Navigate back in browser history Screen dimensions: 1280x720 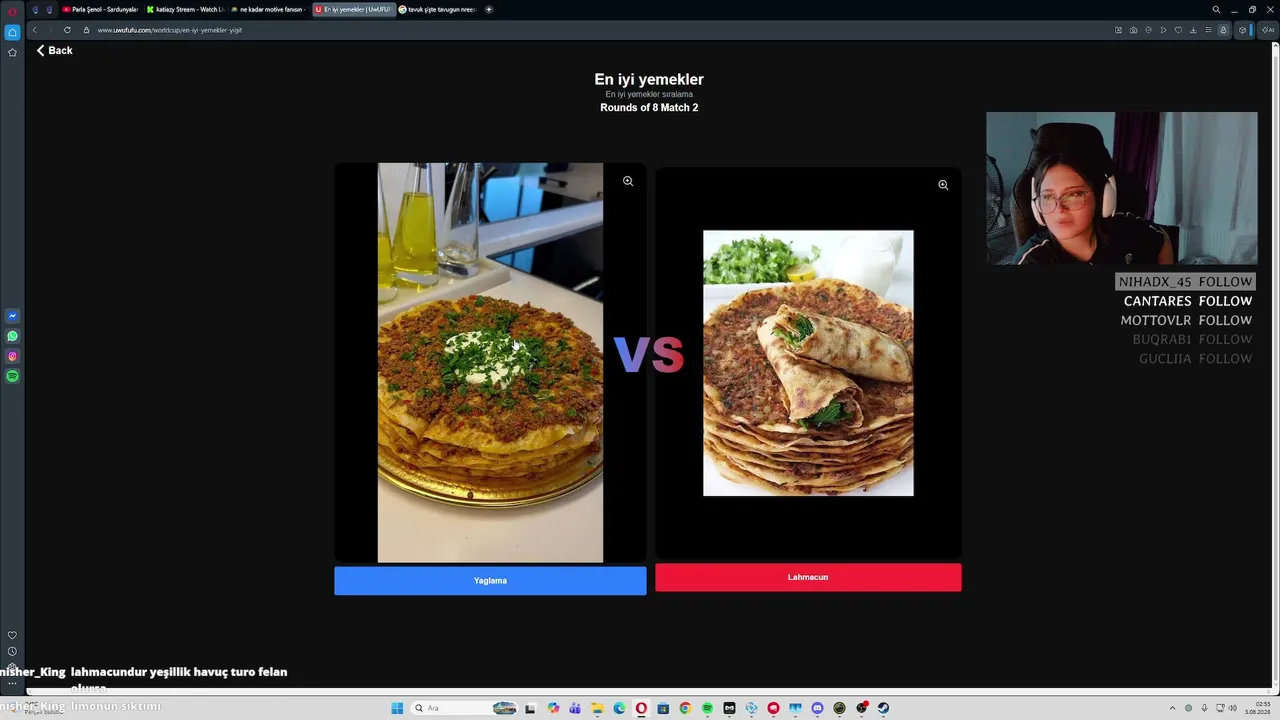[34, 30]
